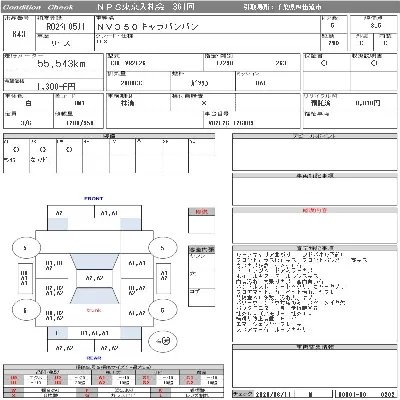Click the spare tire circle icon
Screen dimensions: 400x400
(163, 341)
